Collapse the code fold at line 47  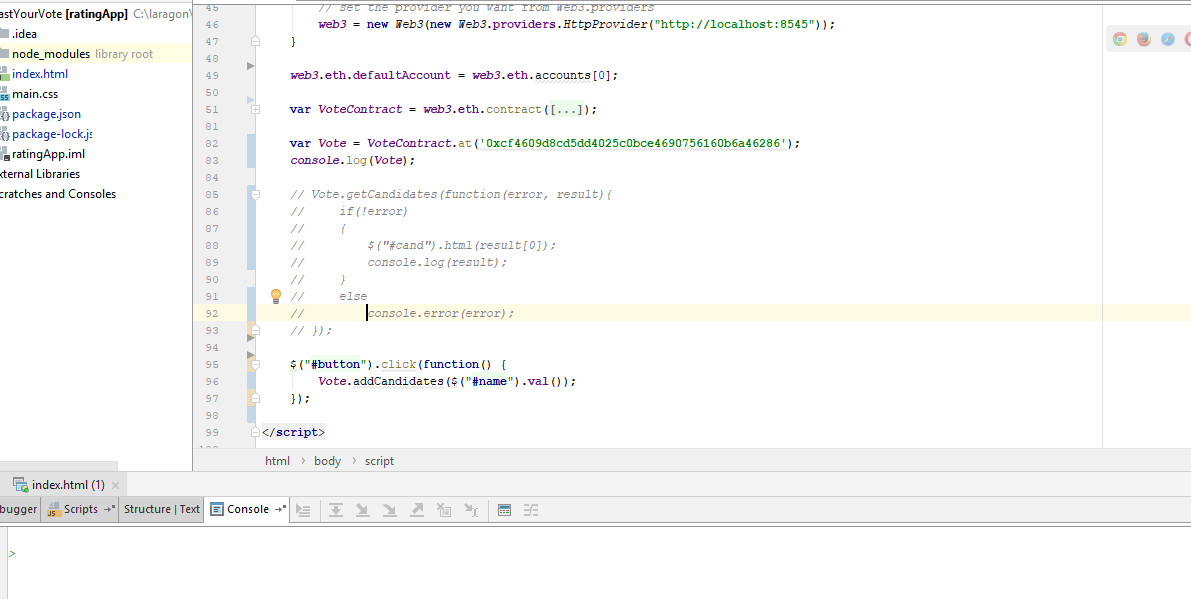[255, 41]
